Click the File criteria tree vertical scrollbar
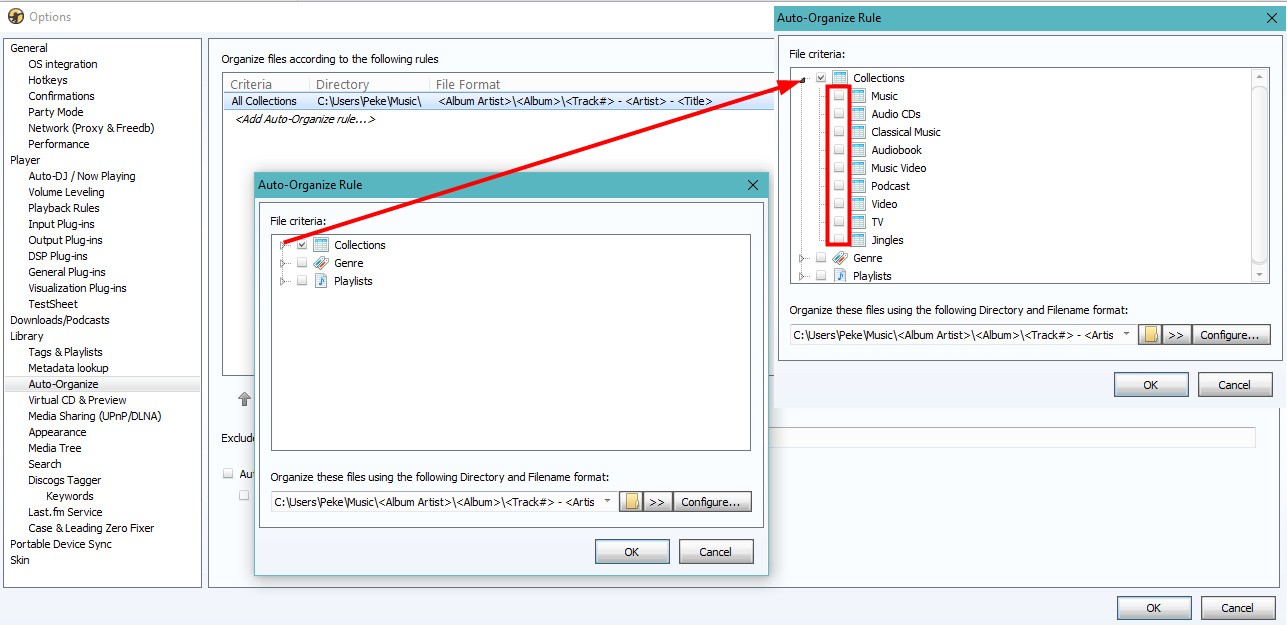Image resolution: width=1287 pixels, height=625 pixels. (x=1260, y=175)
